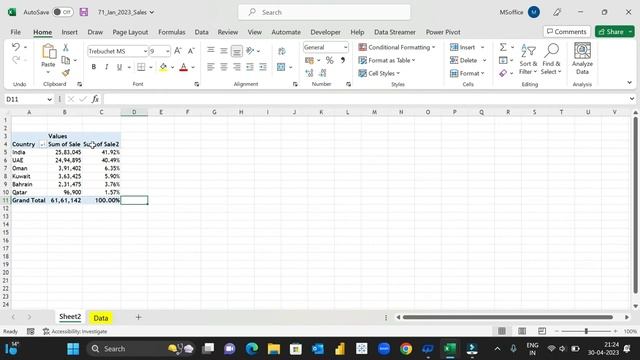Screen dimensions: 640x360
Task: Click the Wrap Text icon
Action: coord(282,51)
